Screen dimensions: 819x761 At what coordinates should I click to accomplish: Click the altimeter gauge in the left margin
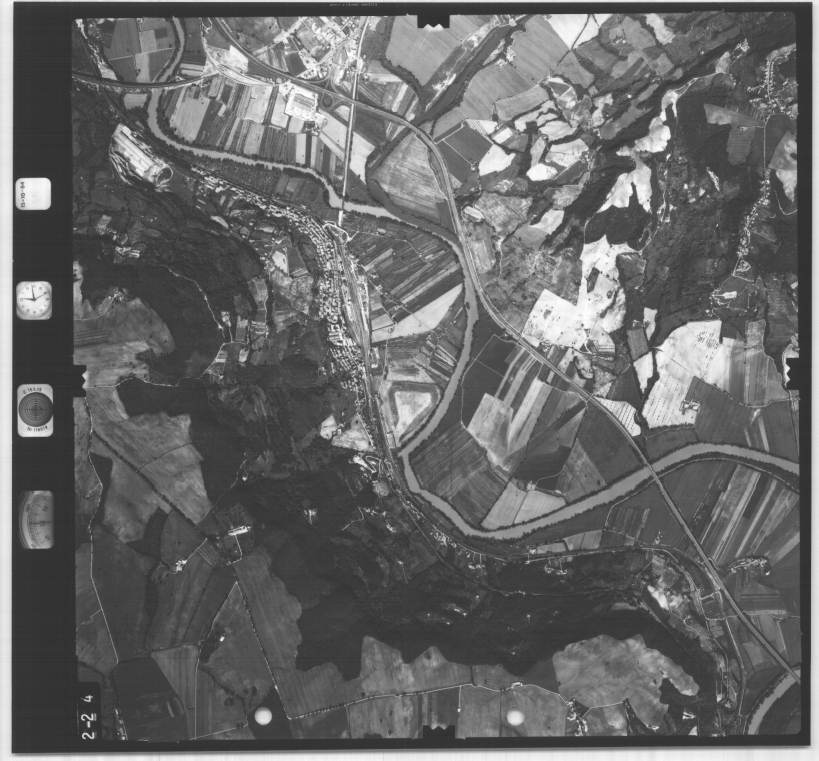(36, 519)
